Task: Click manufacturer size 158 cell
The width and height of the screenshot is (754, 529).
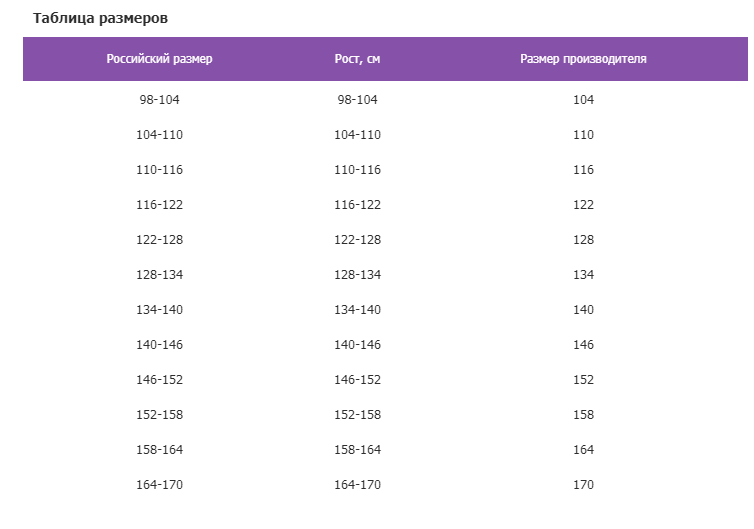Action: point(583,415)
